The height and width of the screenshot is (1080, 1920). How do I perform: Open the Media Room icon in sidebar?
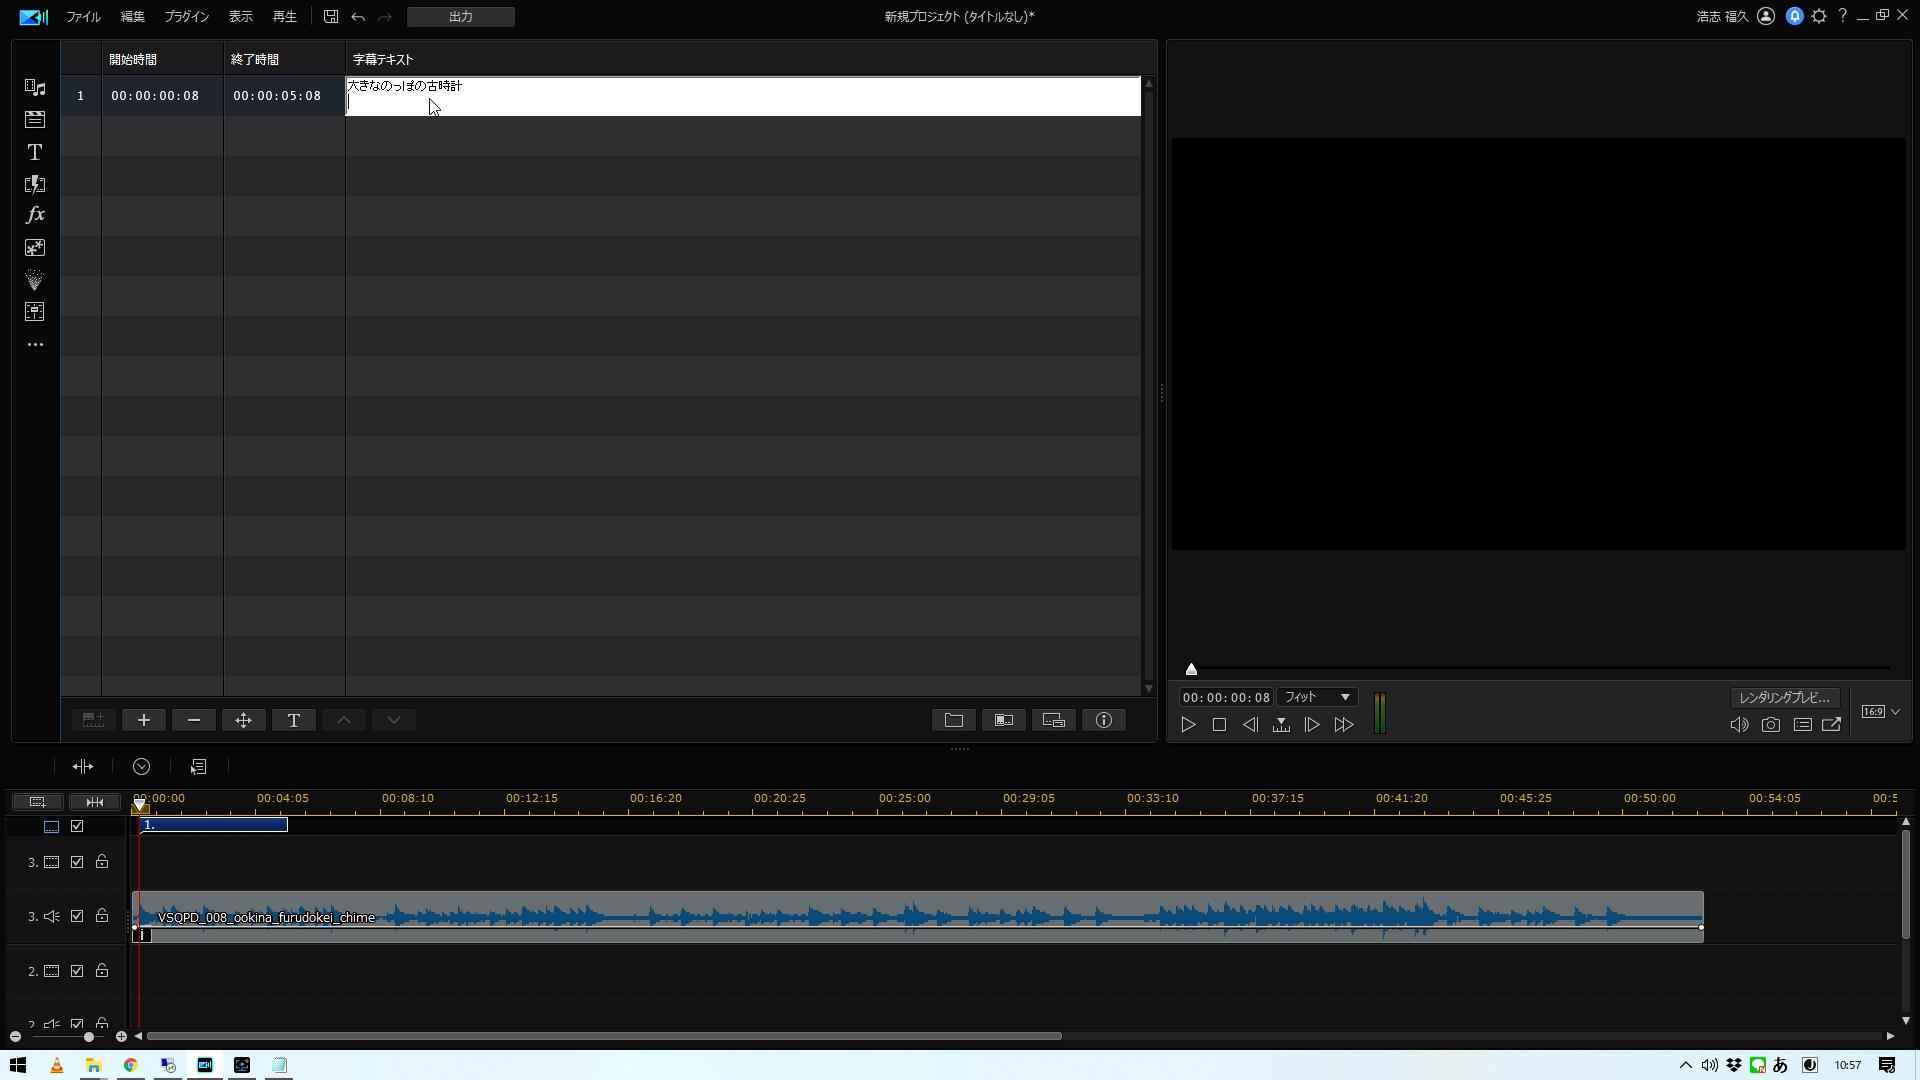click(35, 88)
